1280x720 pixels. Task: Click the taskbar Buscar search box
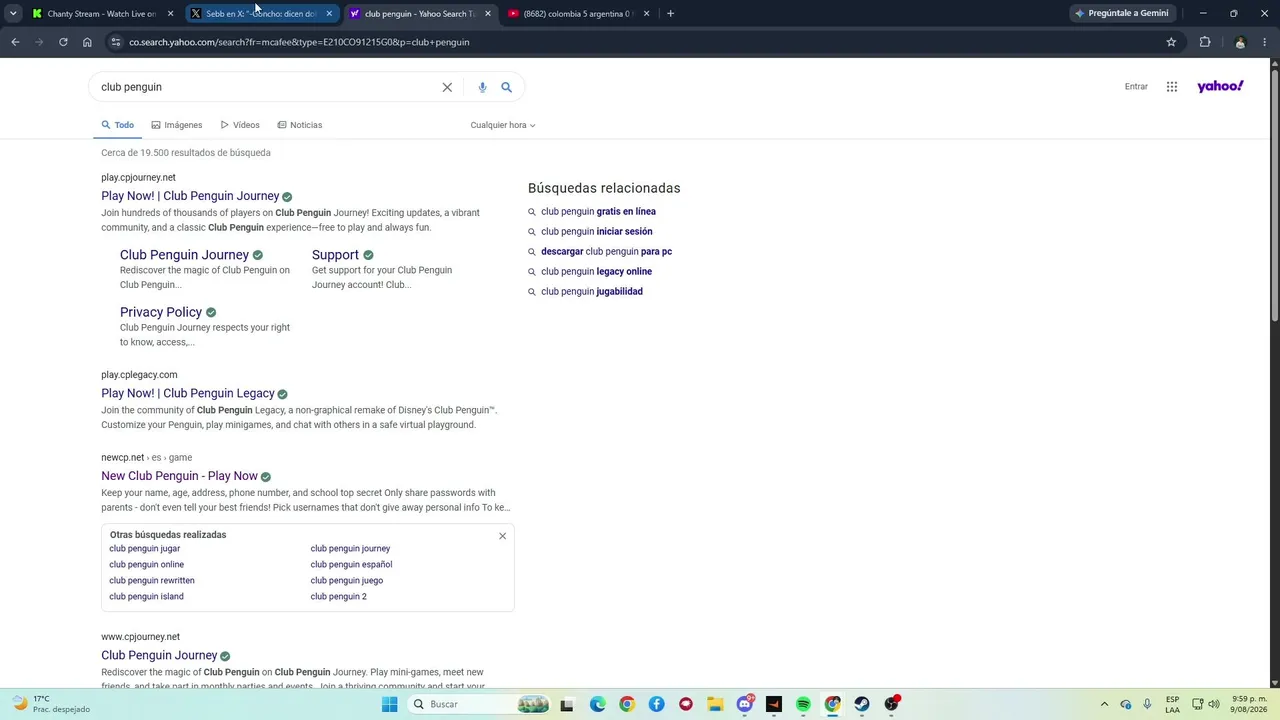point(480,704)
